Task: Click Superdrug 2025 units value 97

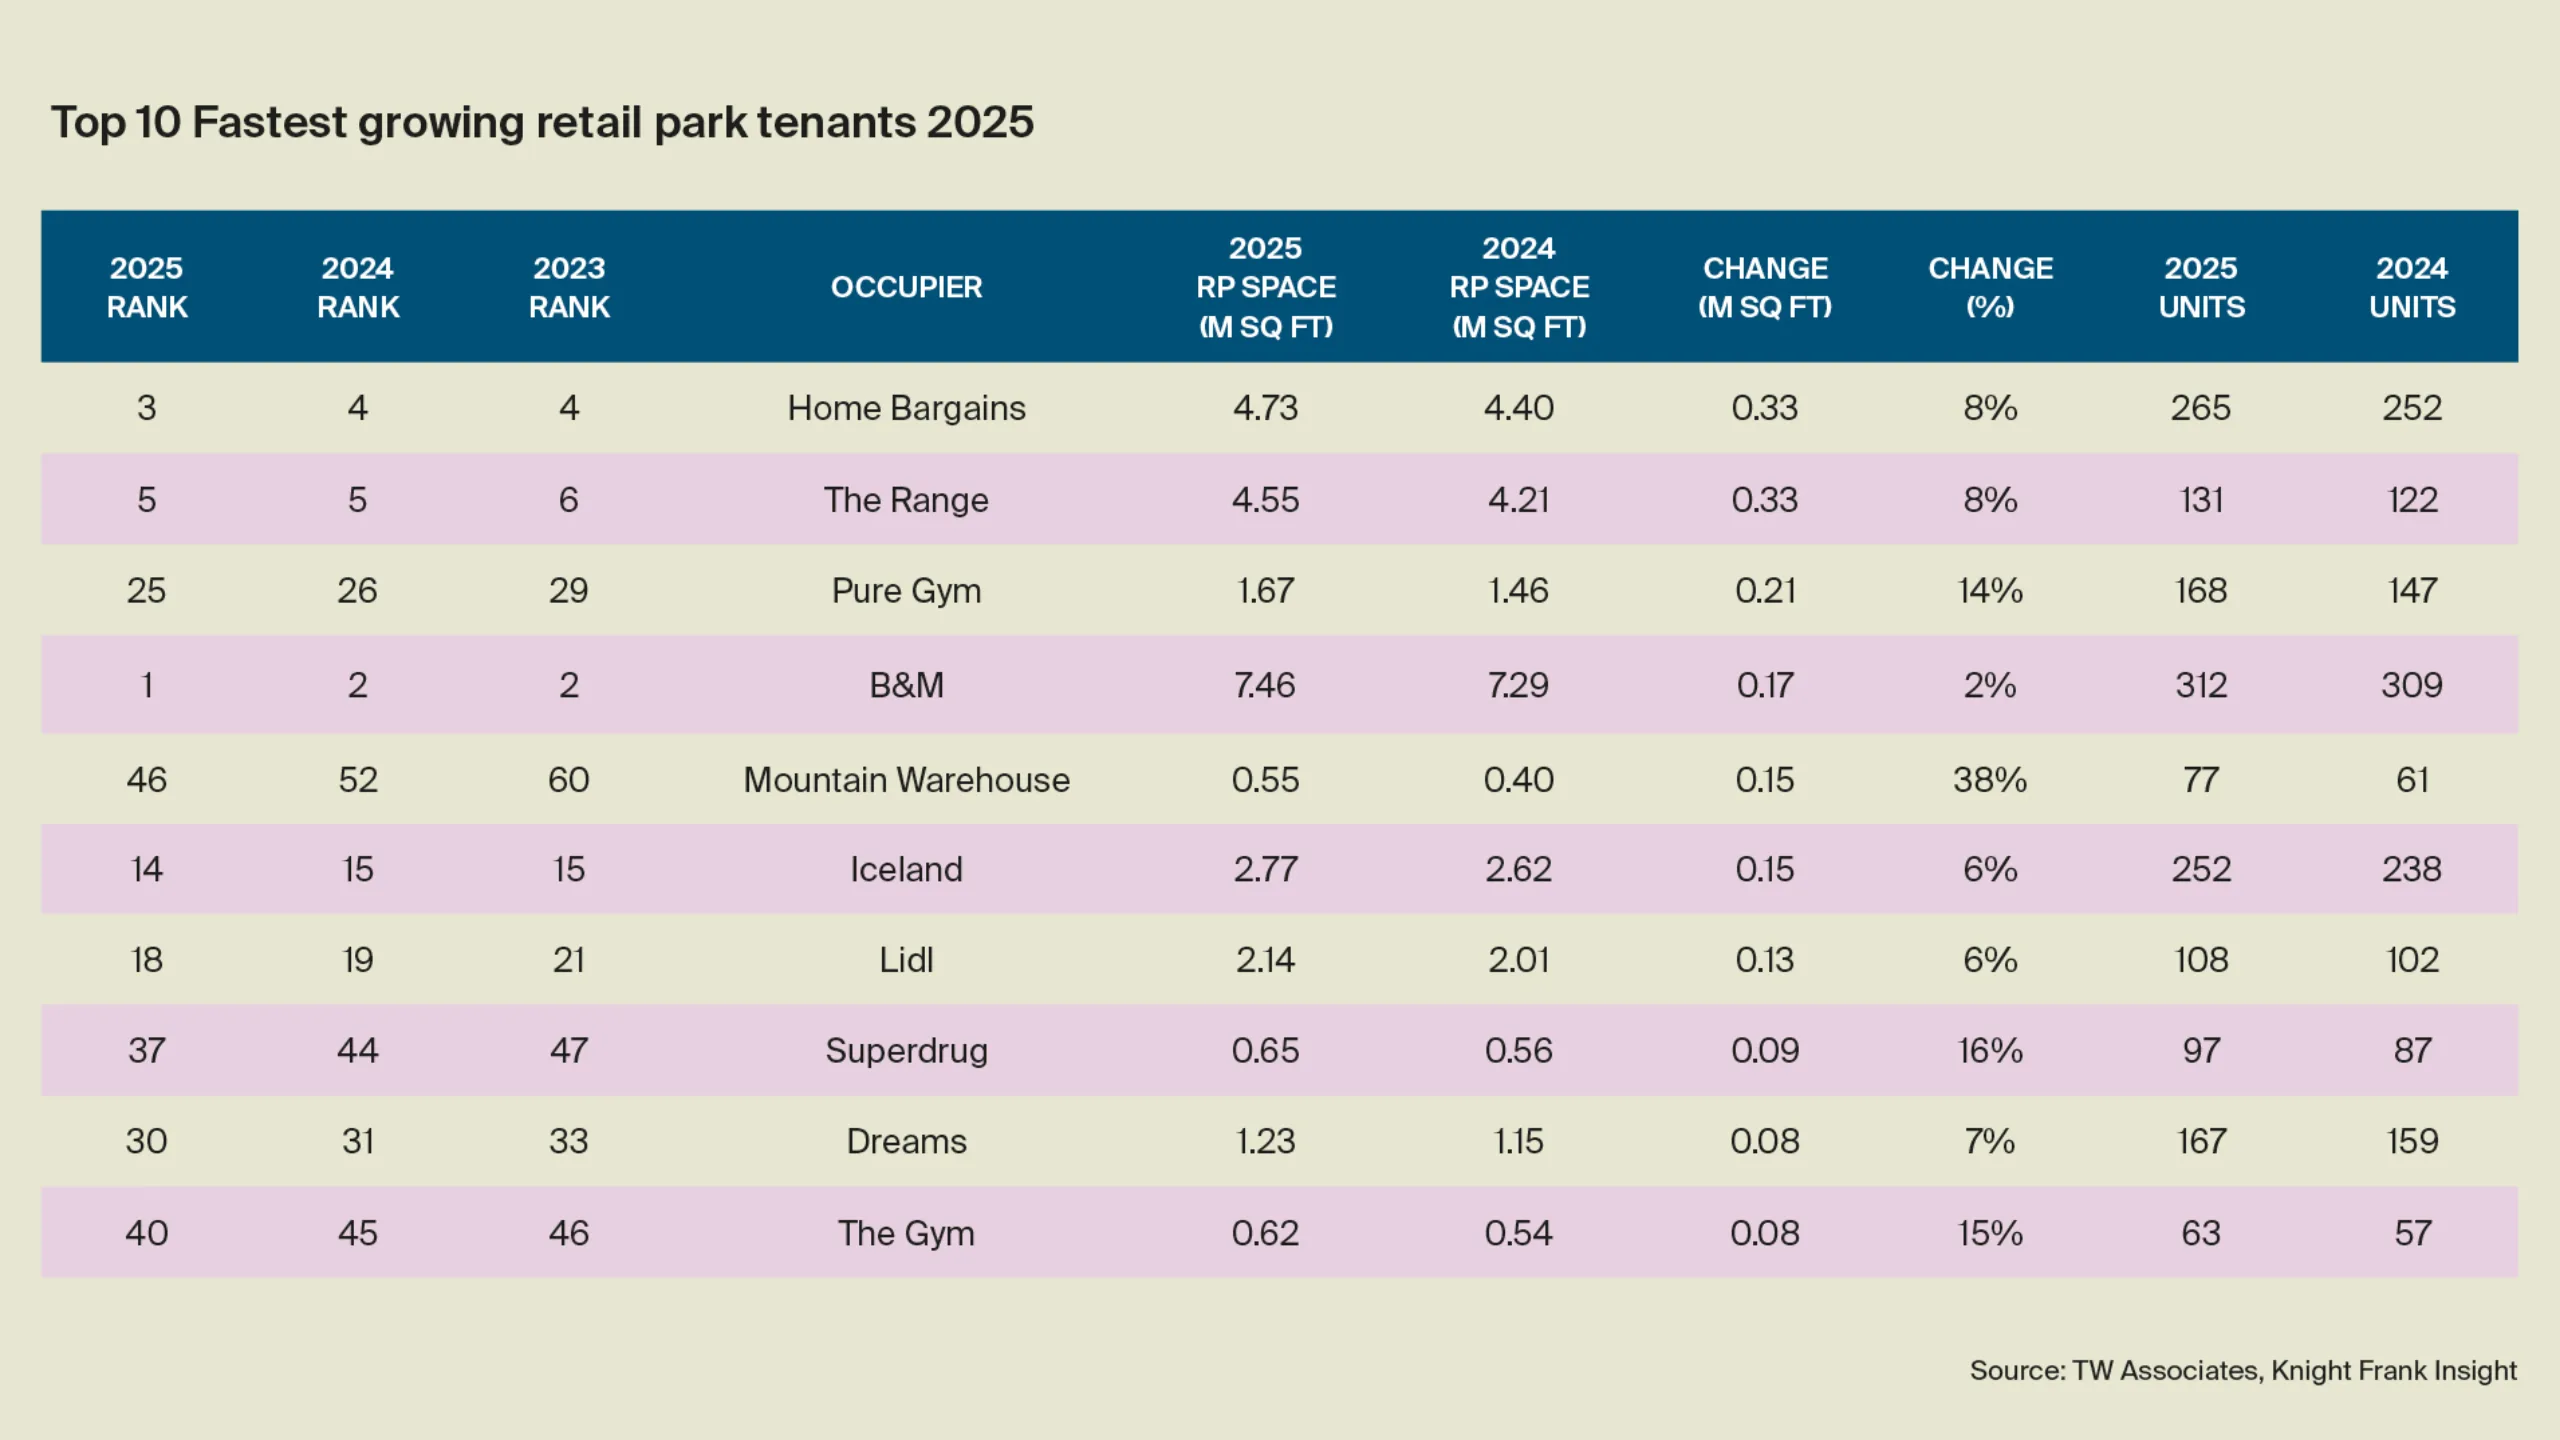Action: point(2201,1051)
